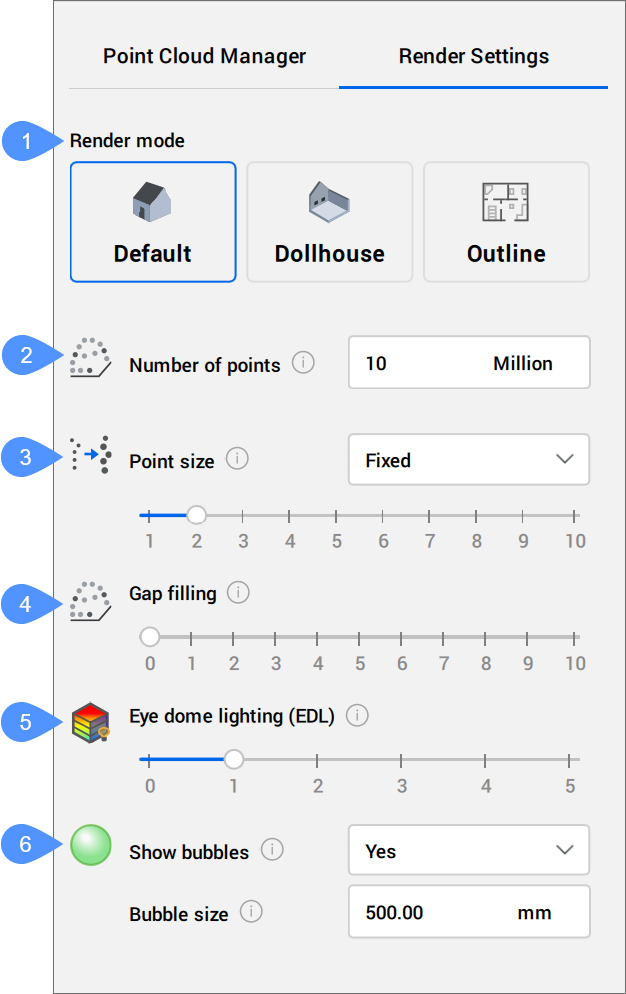Set the Point size slider to 5
The height and width of the screenshot is (994, 626).
pyautogui.click(x=336, y=516)
